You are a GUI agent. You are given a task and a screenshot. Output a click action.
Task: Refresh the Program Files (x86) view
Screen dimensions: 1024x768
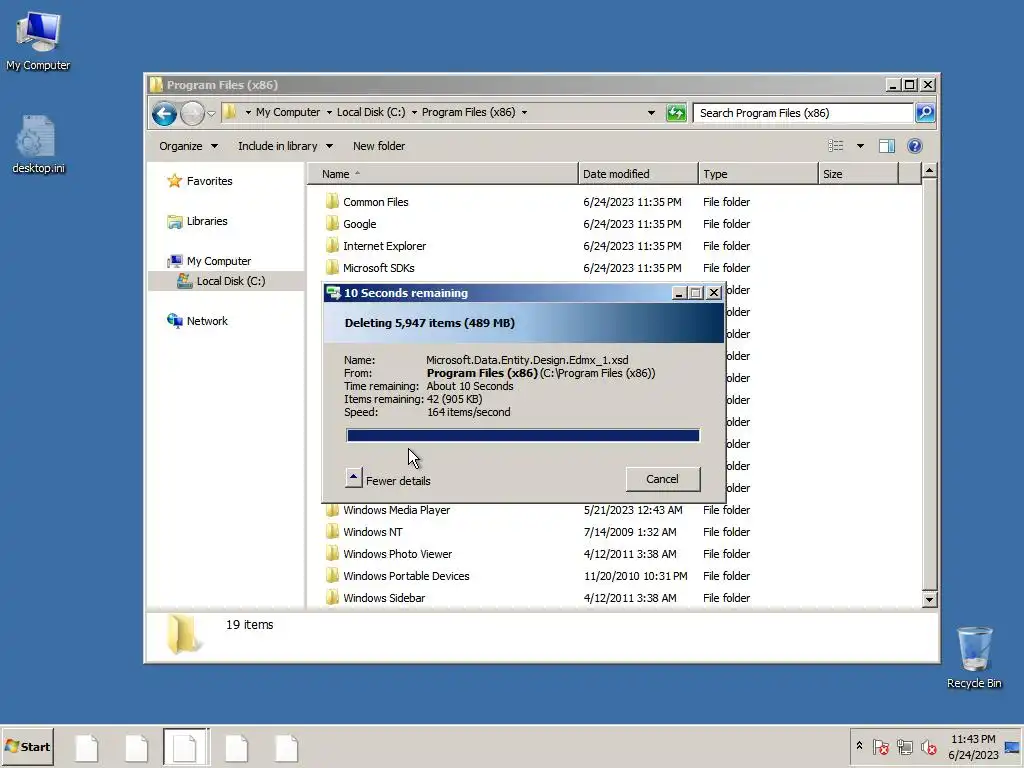[676, 113]
